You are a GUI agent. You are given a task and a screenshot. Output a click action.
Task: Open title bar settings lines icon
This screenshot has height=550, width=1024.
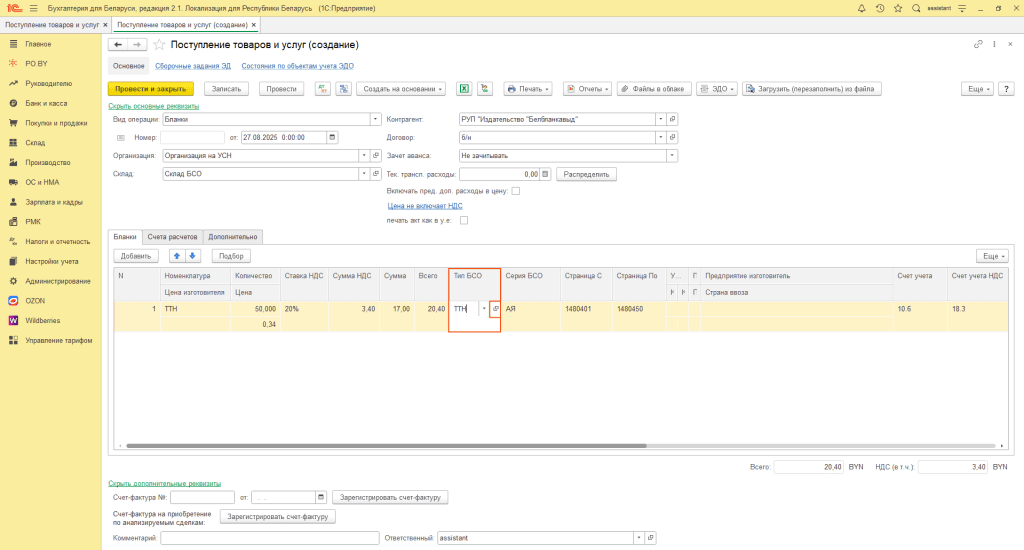pyautogui.click(x=962, y=8)
